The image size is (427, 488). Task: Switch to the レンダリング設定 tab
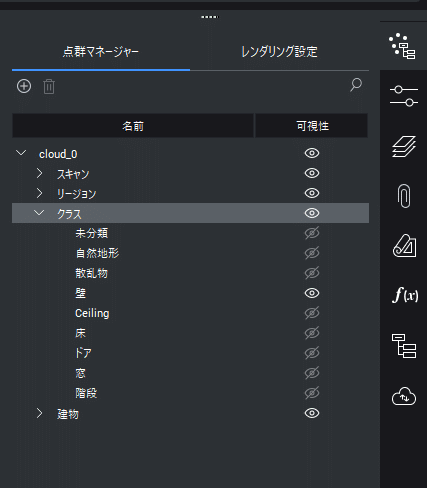click(x=279, y=52)
